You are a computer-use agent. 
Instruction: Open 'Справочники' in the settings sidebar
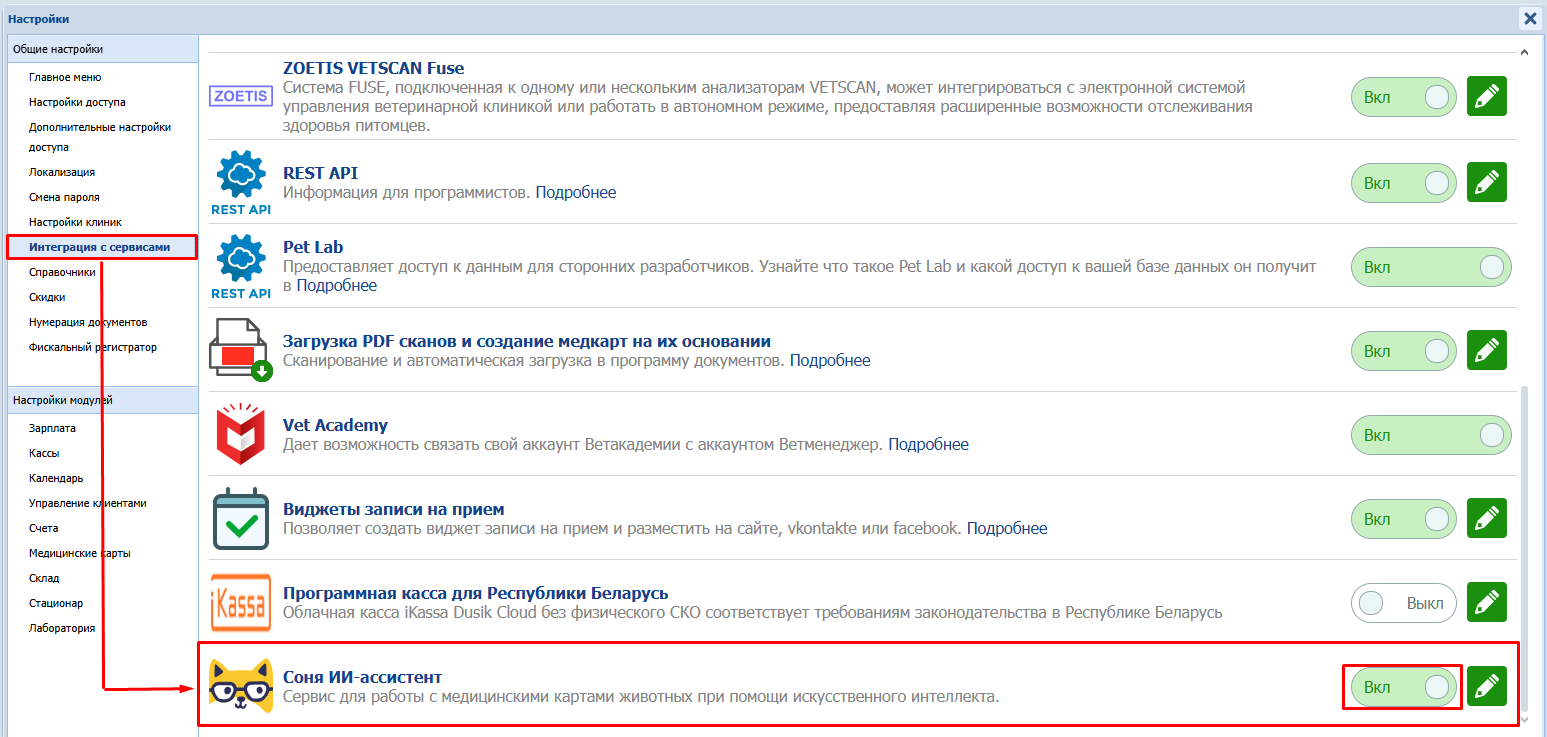[63, 272]
